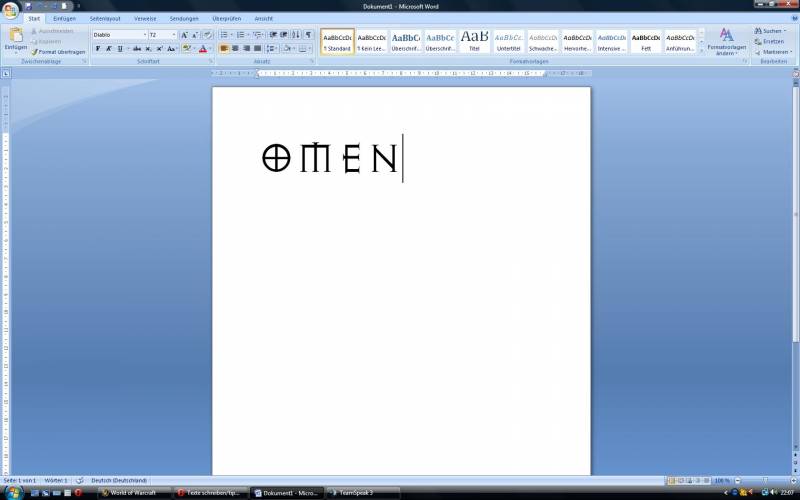
Task: Open the multilevel list button
Action: (x=257, y=35)
